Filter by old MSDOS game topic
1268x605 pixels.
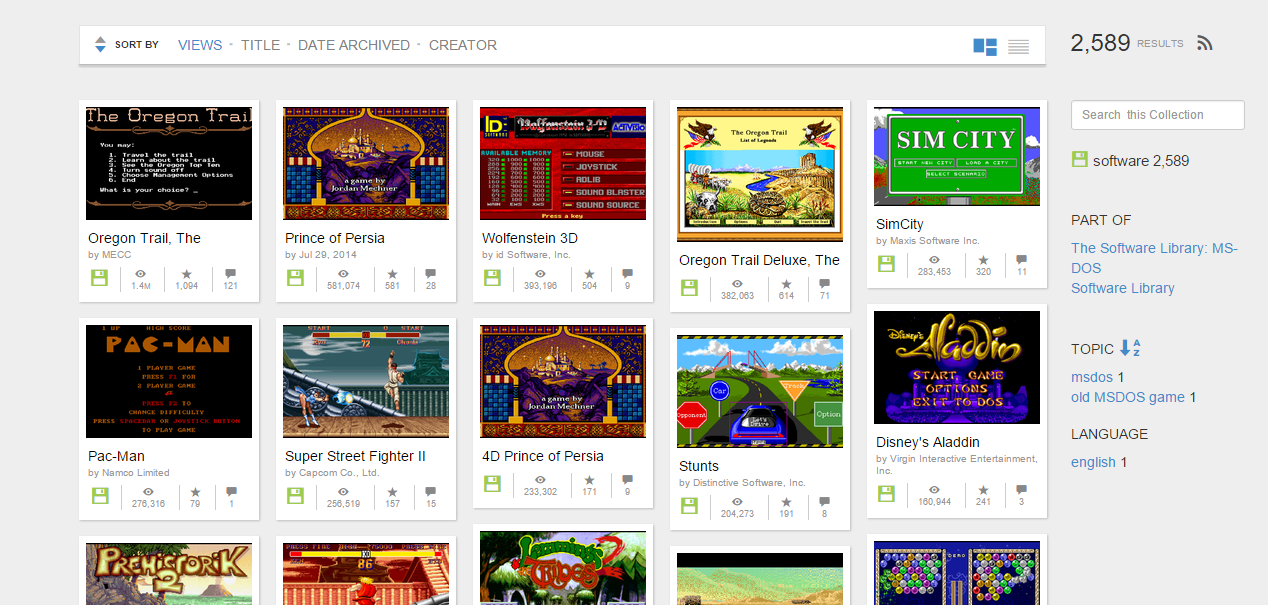click(x=1128, y=397)
